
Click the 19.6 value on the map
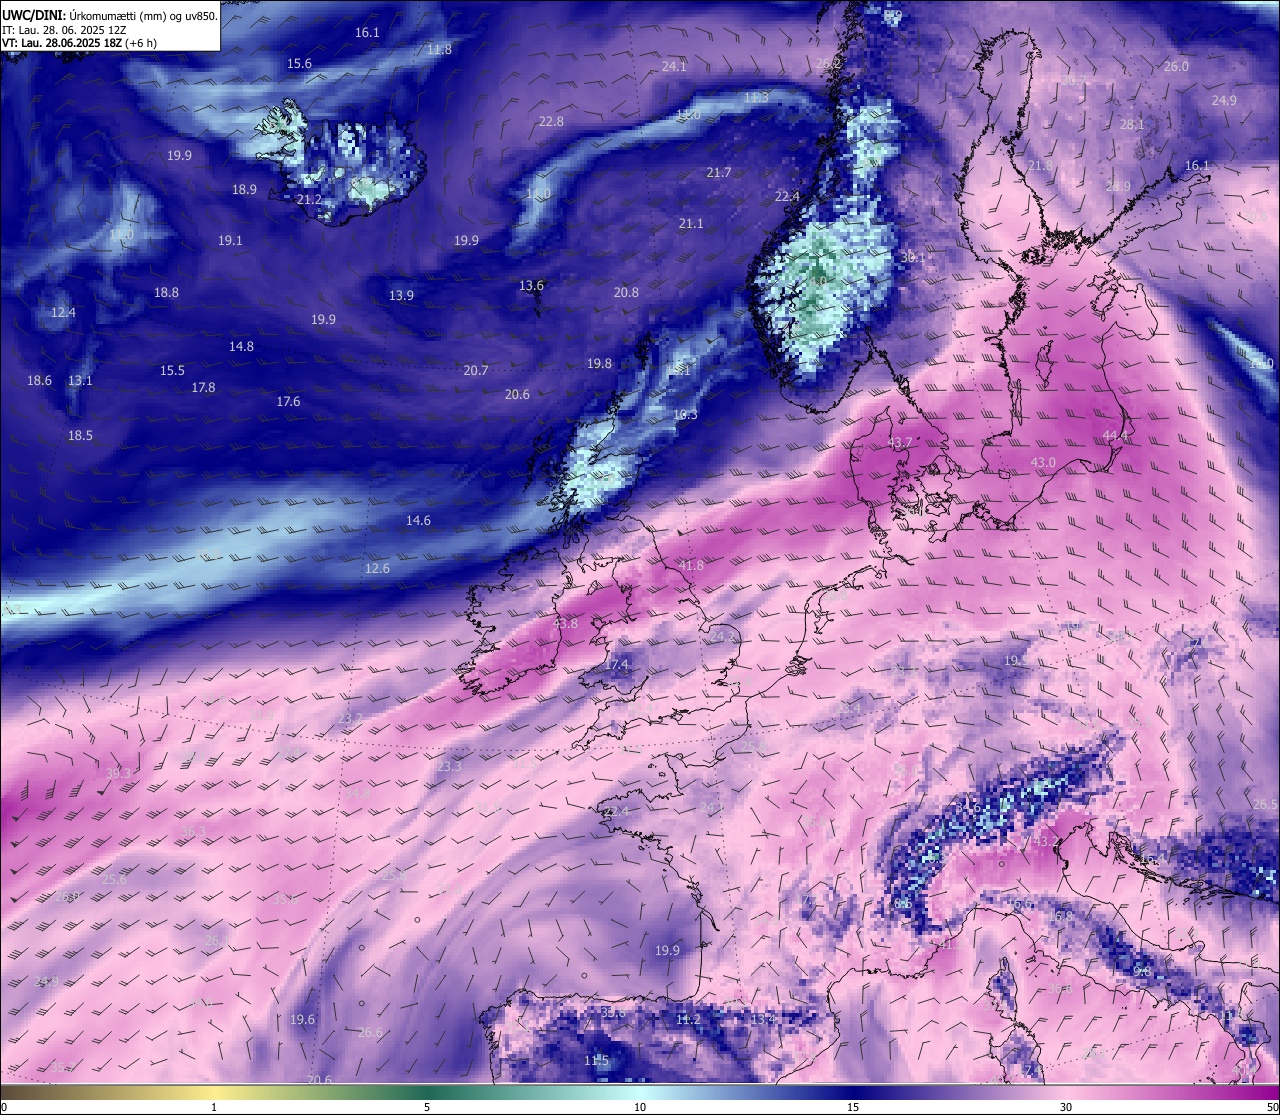[302, 1020]
